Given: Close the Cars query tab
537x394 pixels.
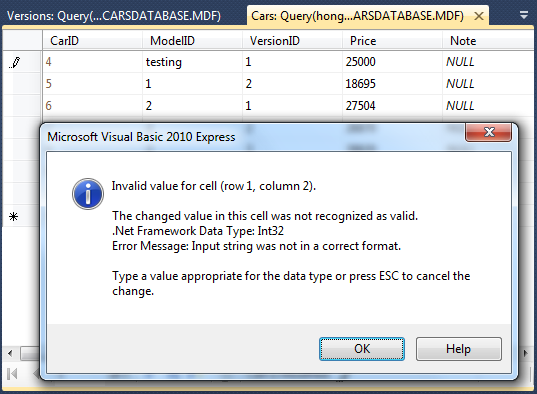Looking at the screenshot, I should 479,16.
